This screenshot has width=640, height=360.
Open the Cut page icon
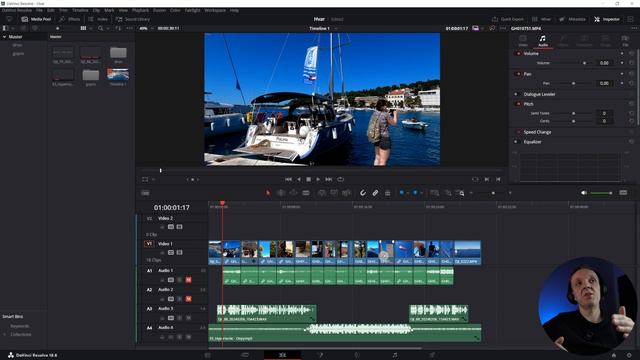245,355
